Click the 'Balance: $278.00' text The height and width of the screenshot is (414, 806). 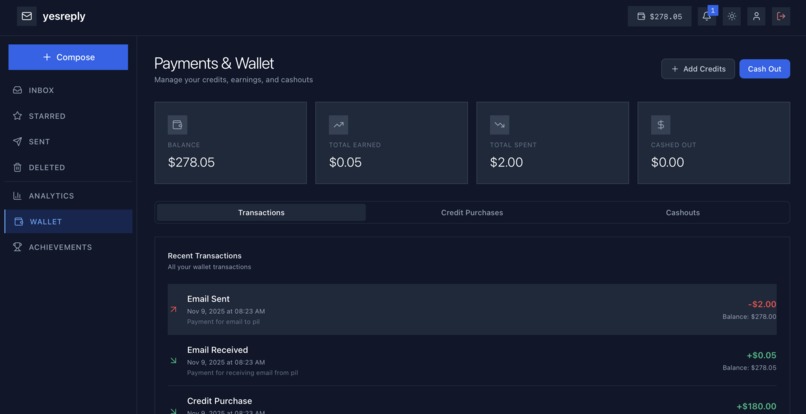pyautogui.click(x=749, y=317)
